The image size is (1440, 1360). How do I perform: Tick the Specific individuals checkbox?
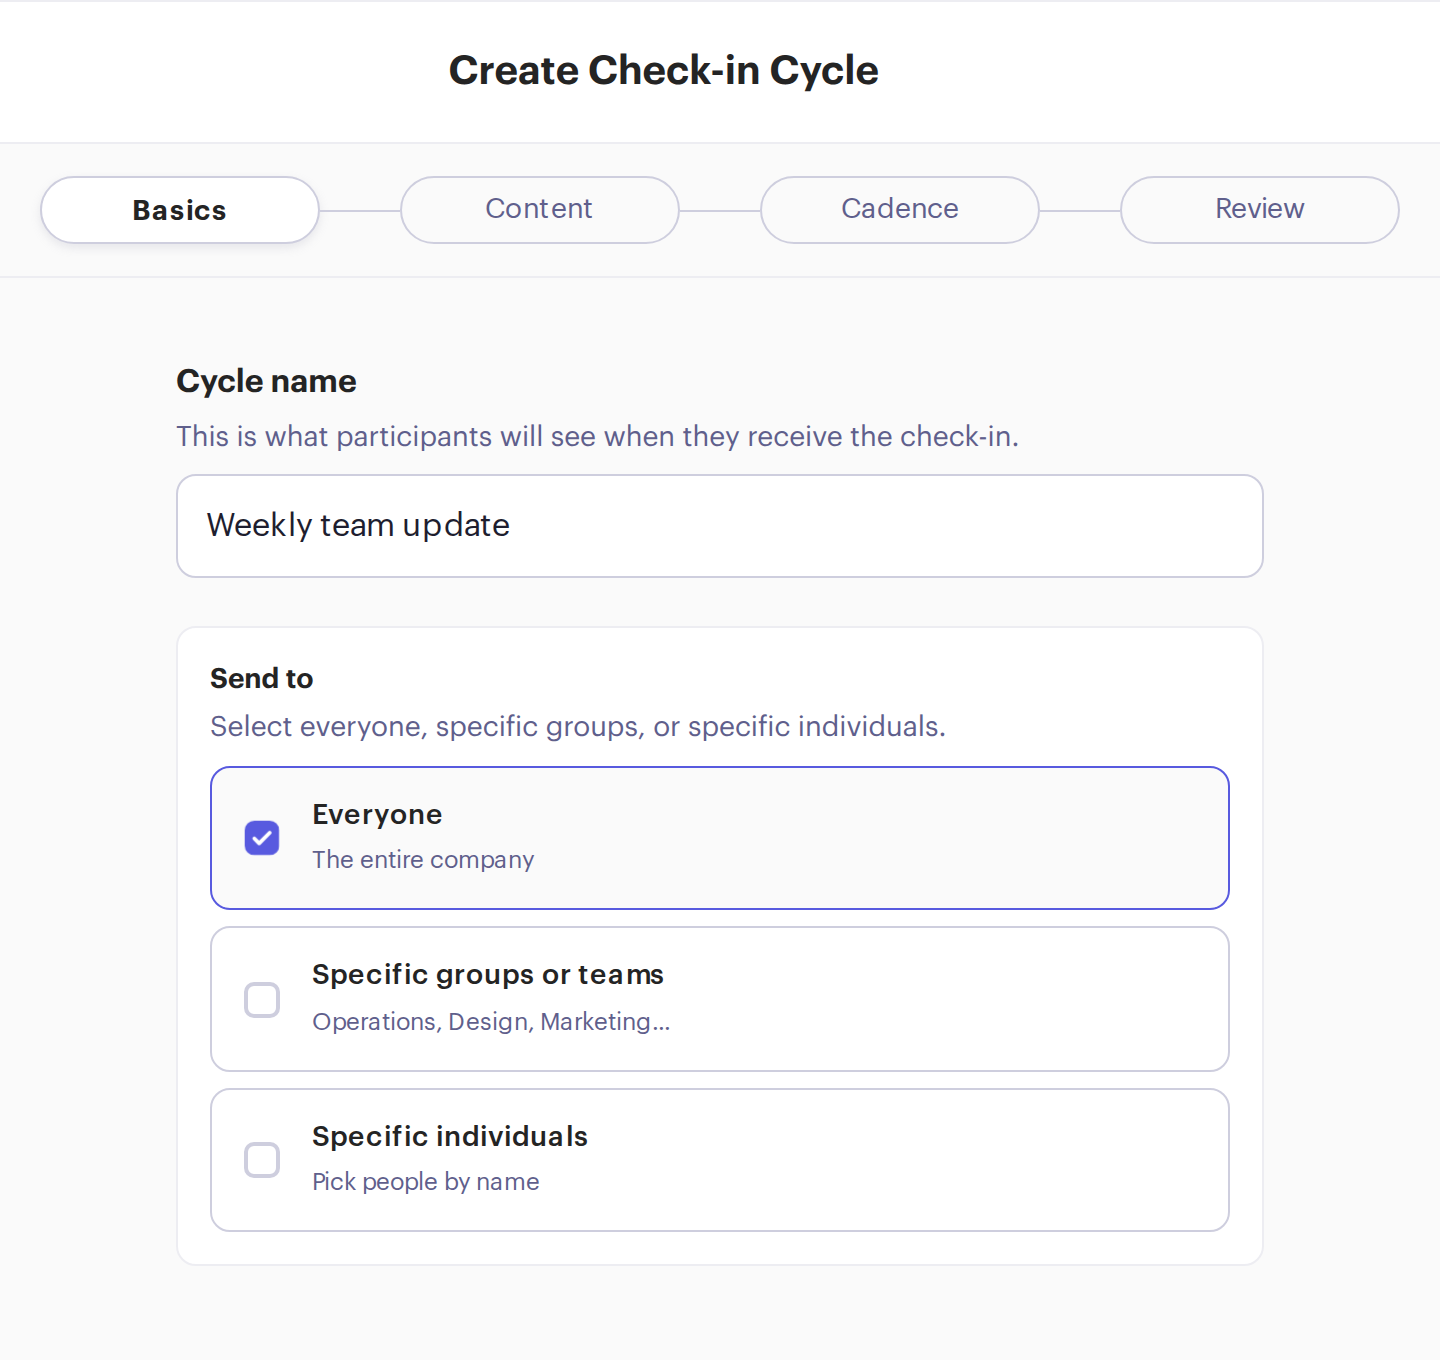click(262, 1160)
